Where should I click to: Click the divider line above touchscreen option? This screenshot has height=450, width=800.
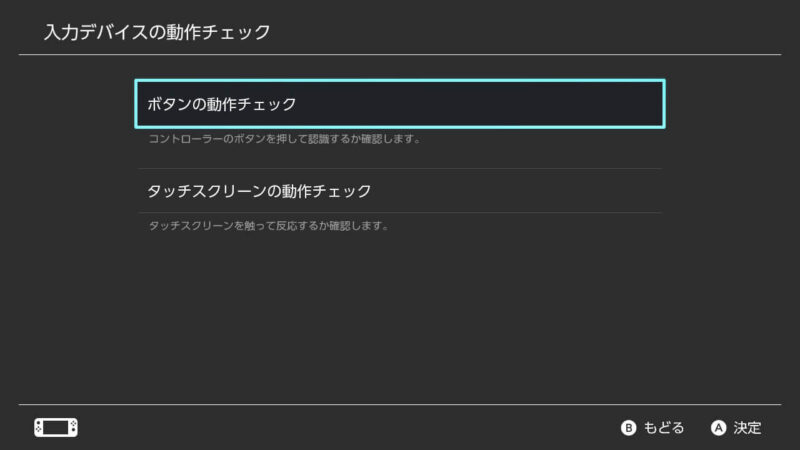pos(400,169)
